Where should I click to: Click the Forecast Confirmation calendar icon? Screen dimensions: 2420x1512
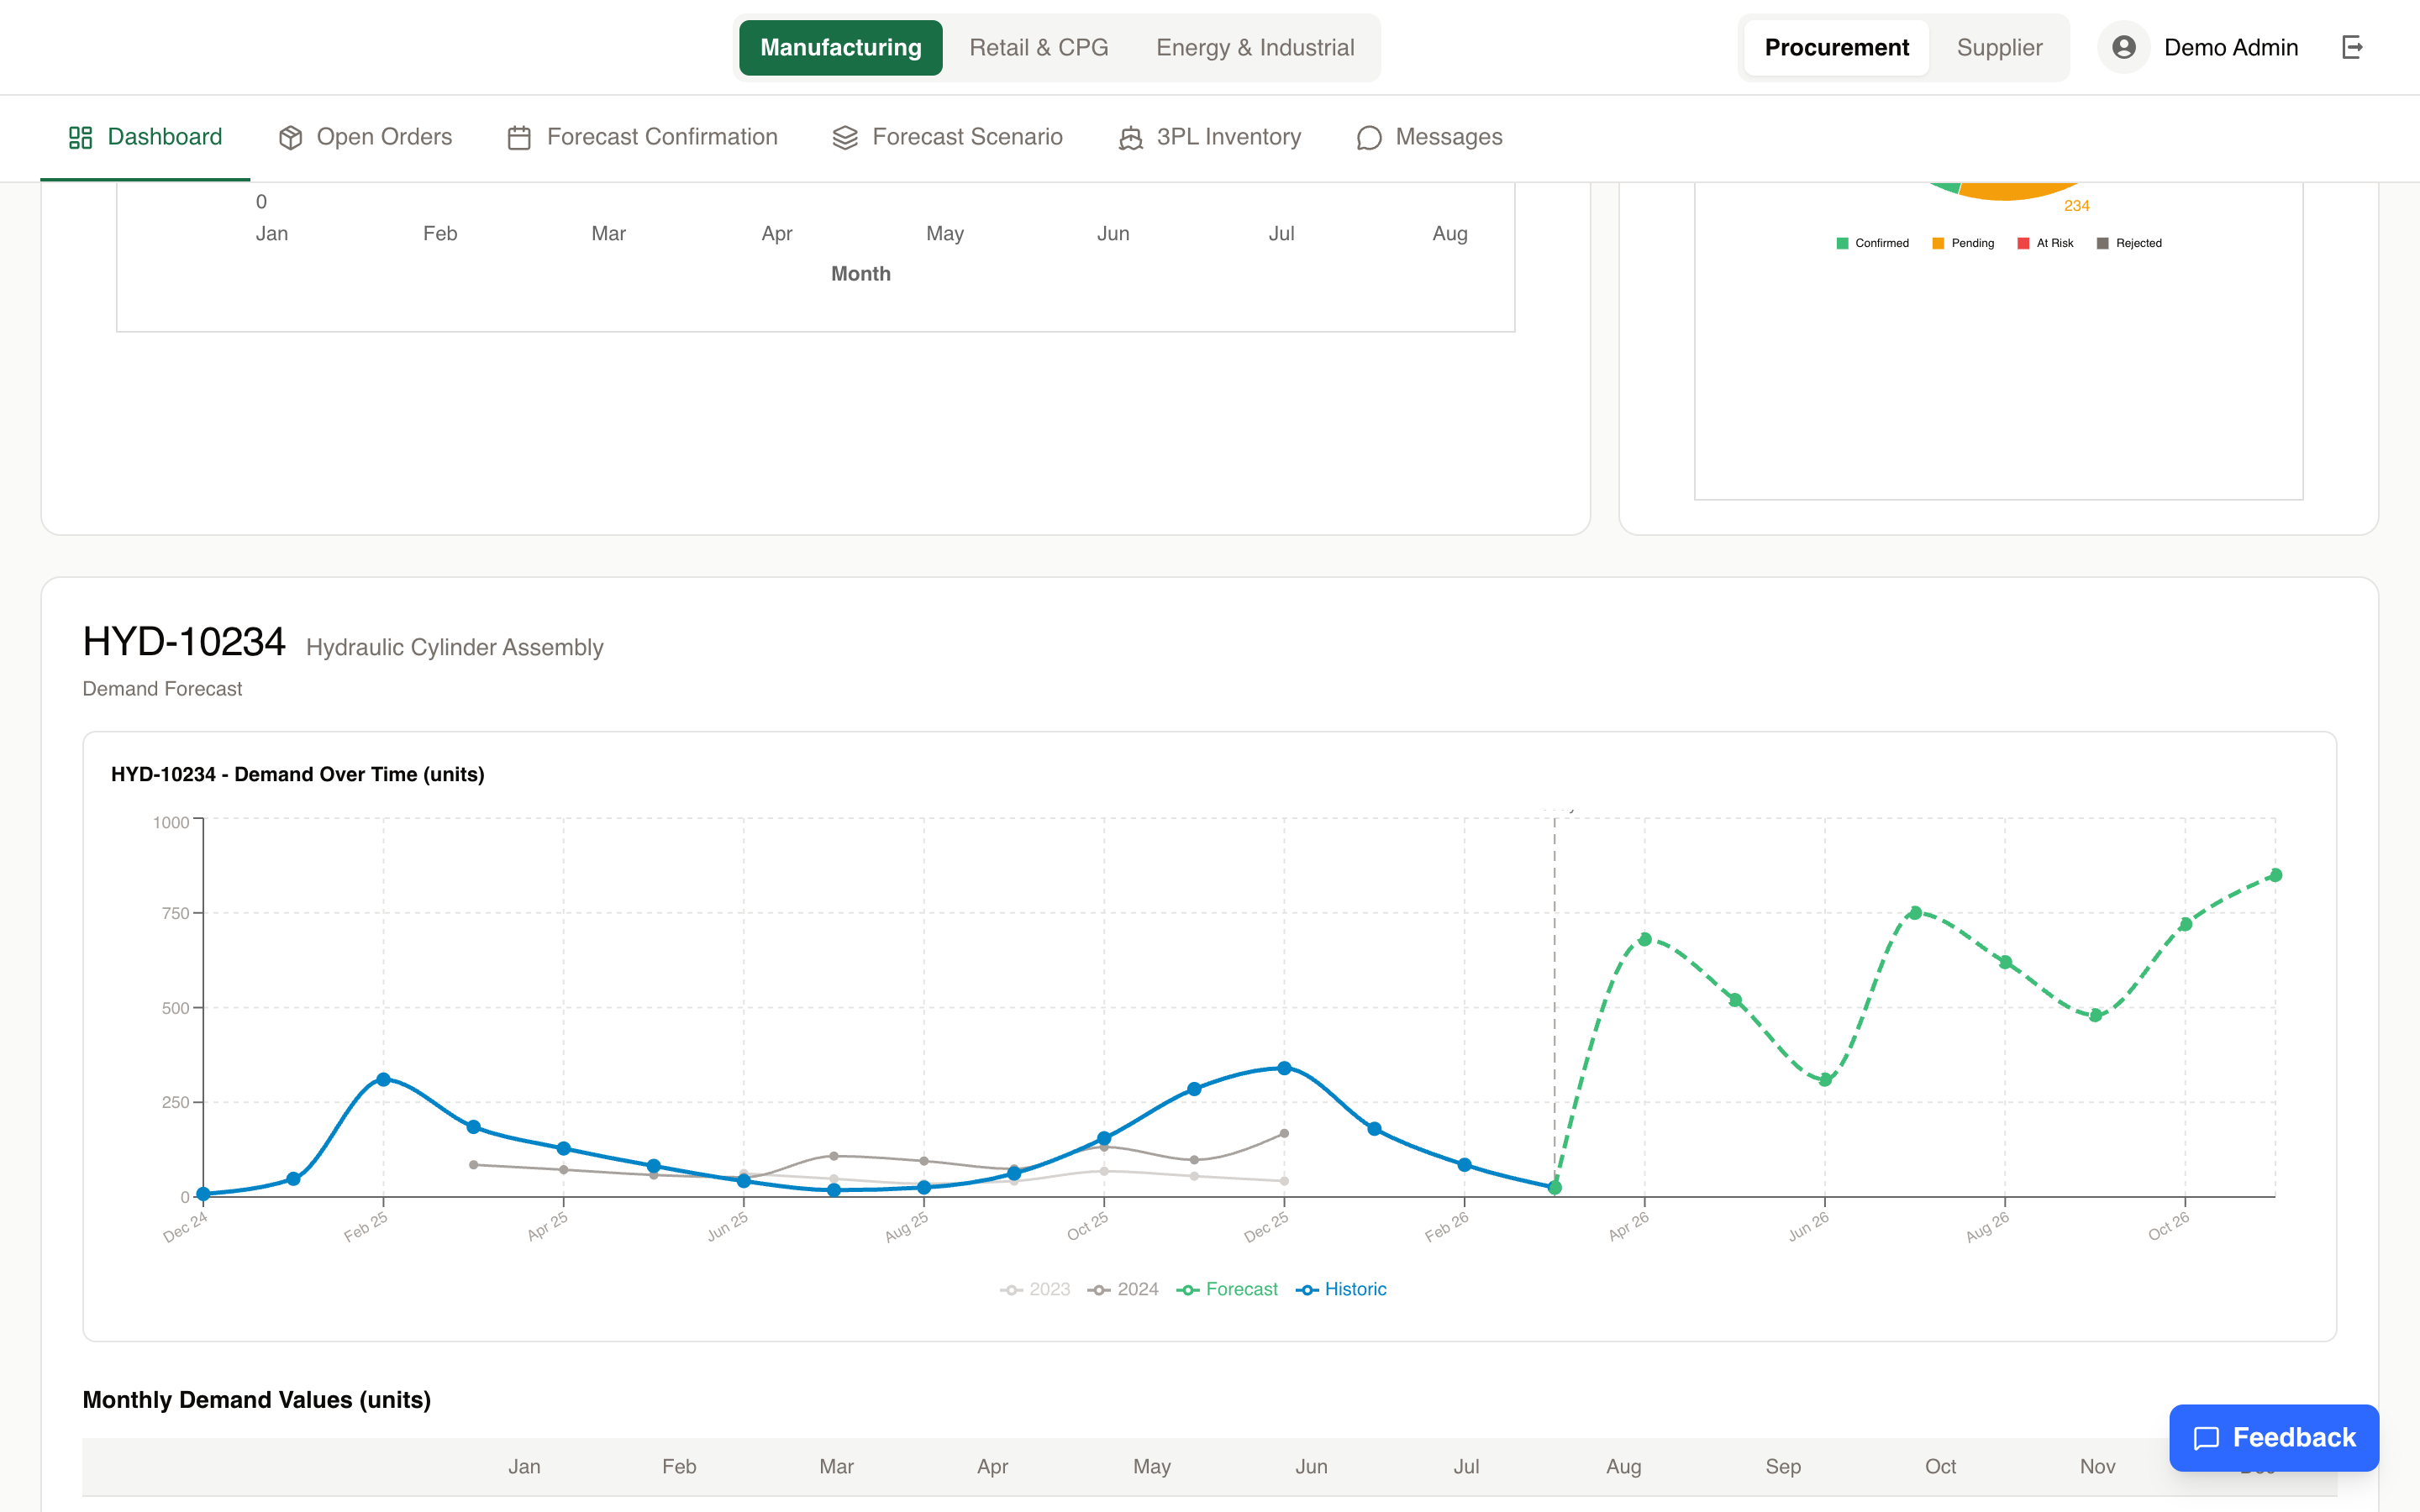(519, 137)
